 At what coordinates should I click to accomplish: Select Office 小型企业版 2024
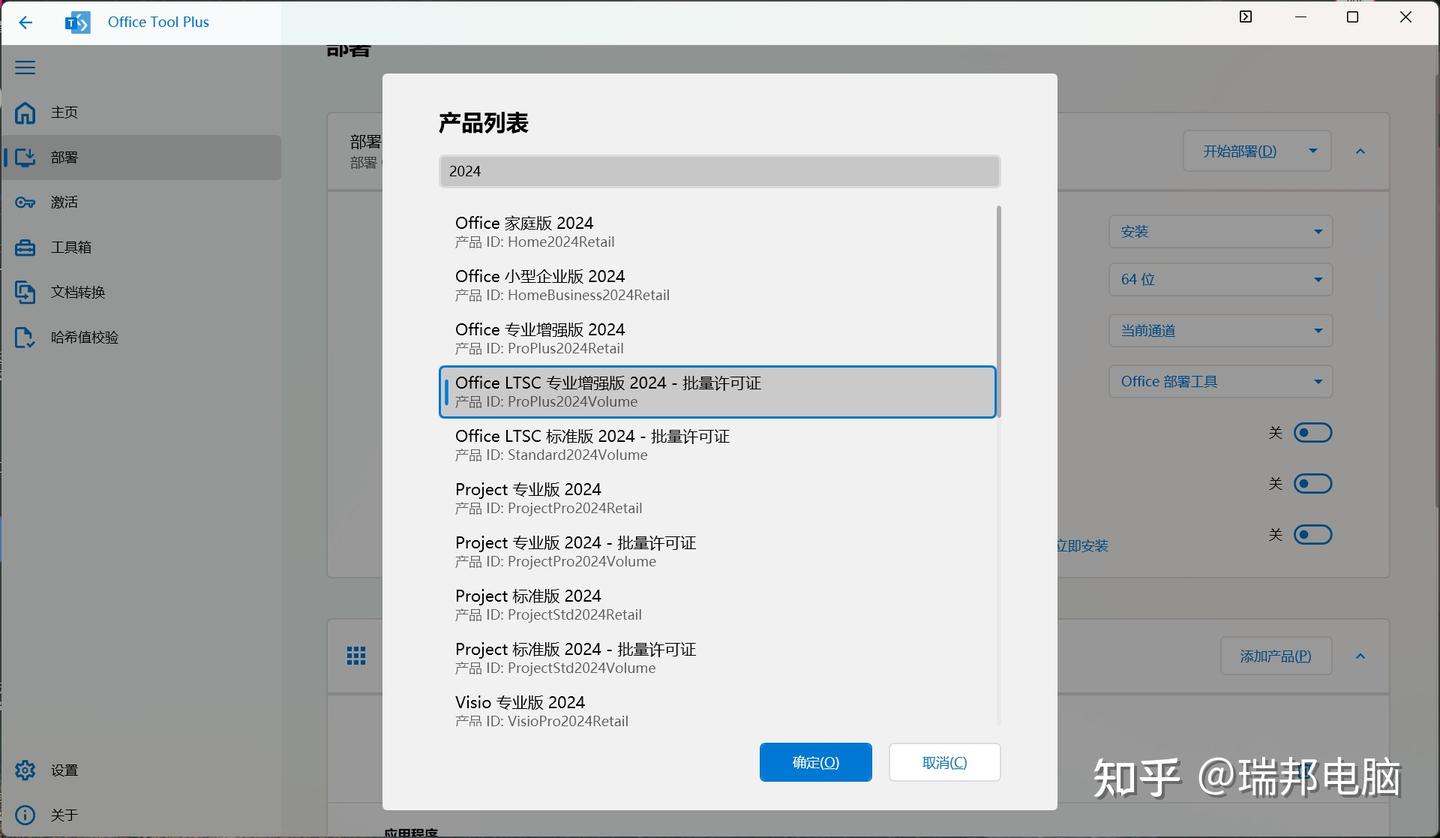click(718, 285)
